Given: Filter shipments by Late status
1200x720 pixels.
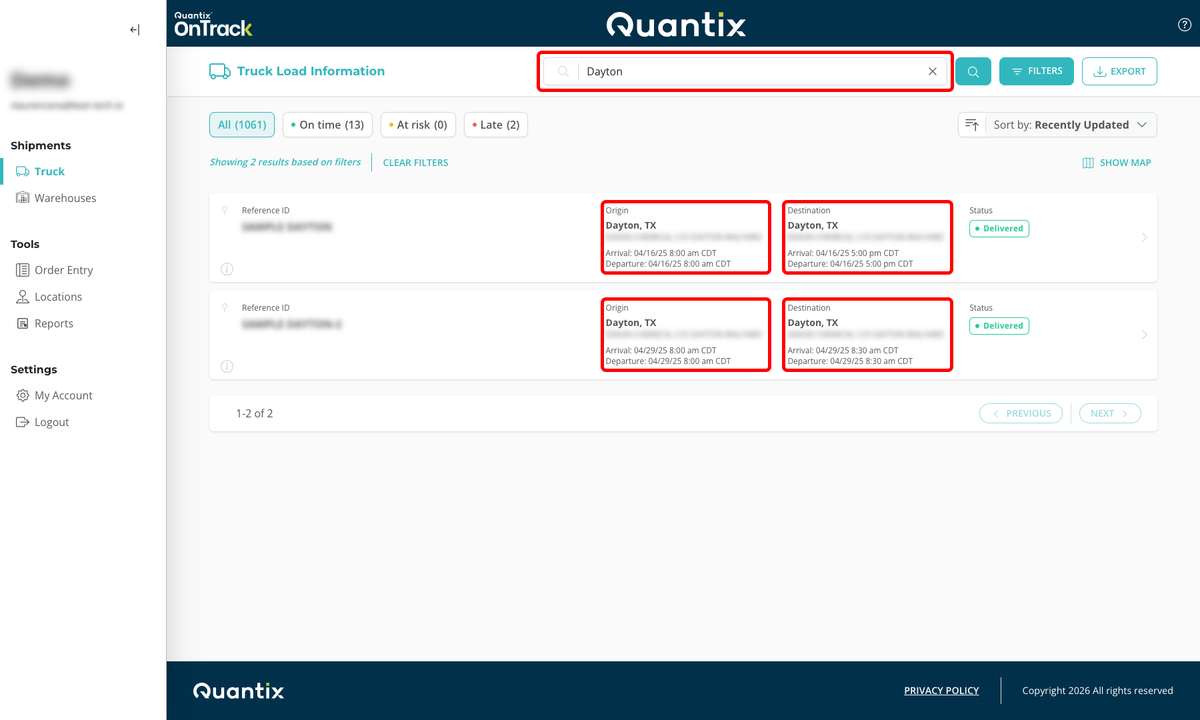Looking at the screenshot, I should [x=495, y=124].
